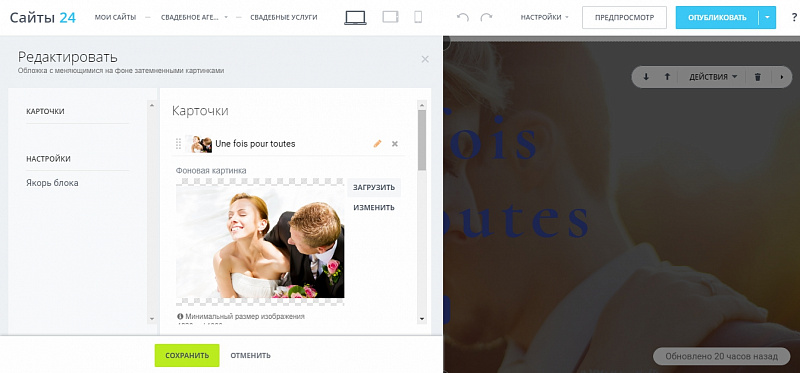Viewport: 800px width, 373px height.
Task: Click the redo arrow icon
Action: click(x=486, y=17)
